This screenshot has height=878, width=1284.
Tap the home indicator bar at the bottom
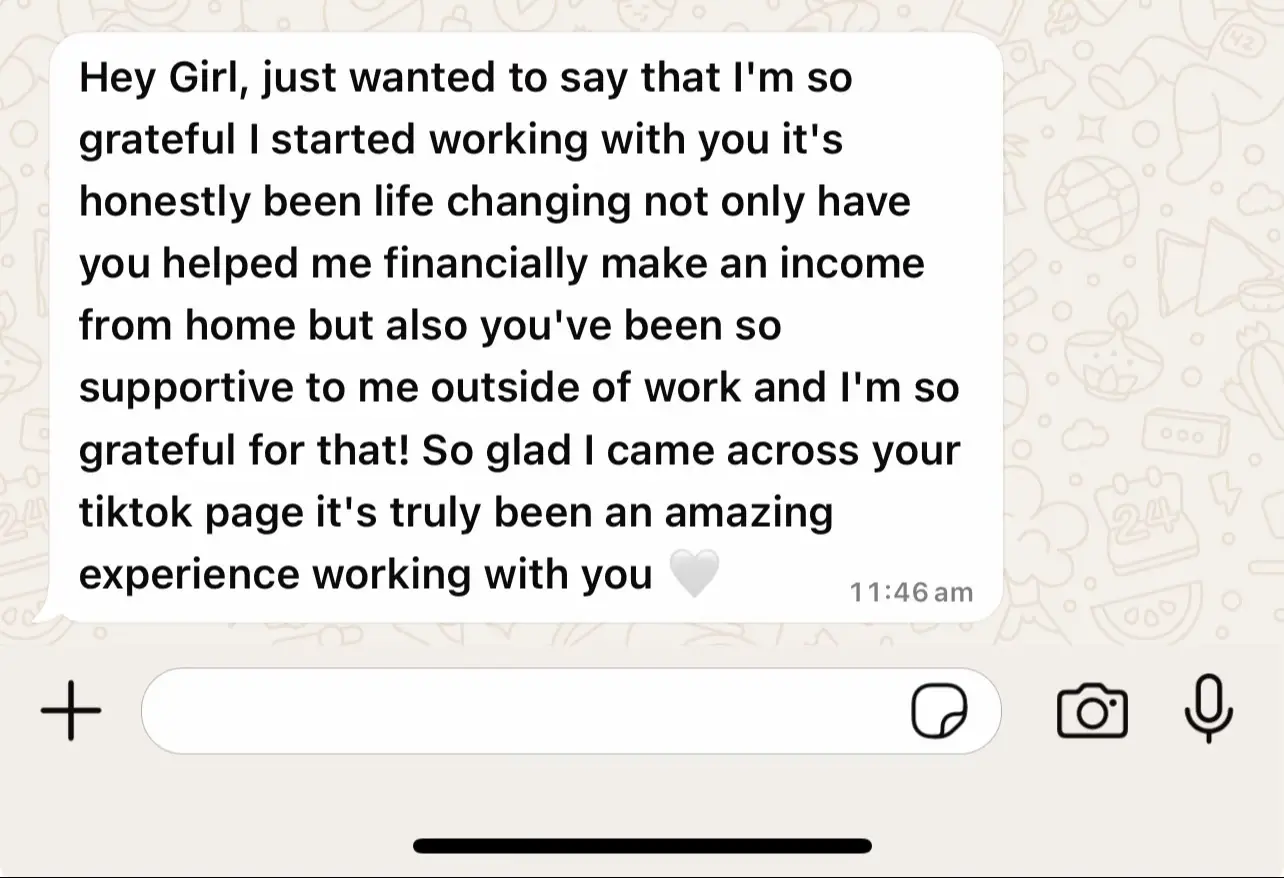[641, 845]
